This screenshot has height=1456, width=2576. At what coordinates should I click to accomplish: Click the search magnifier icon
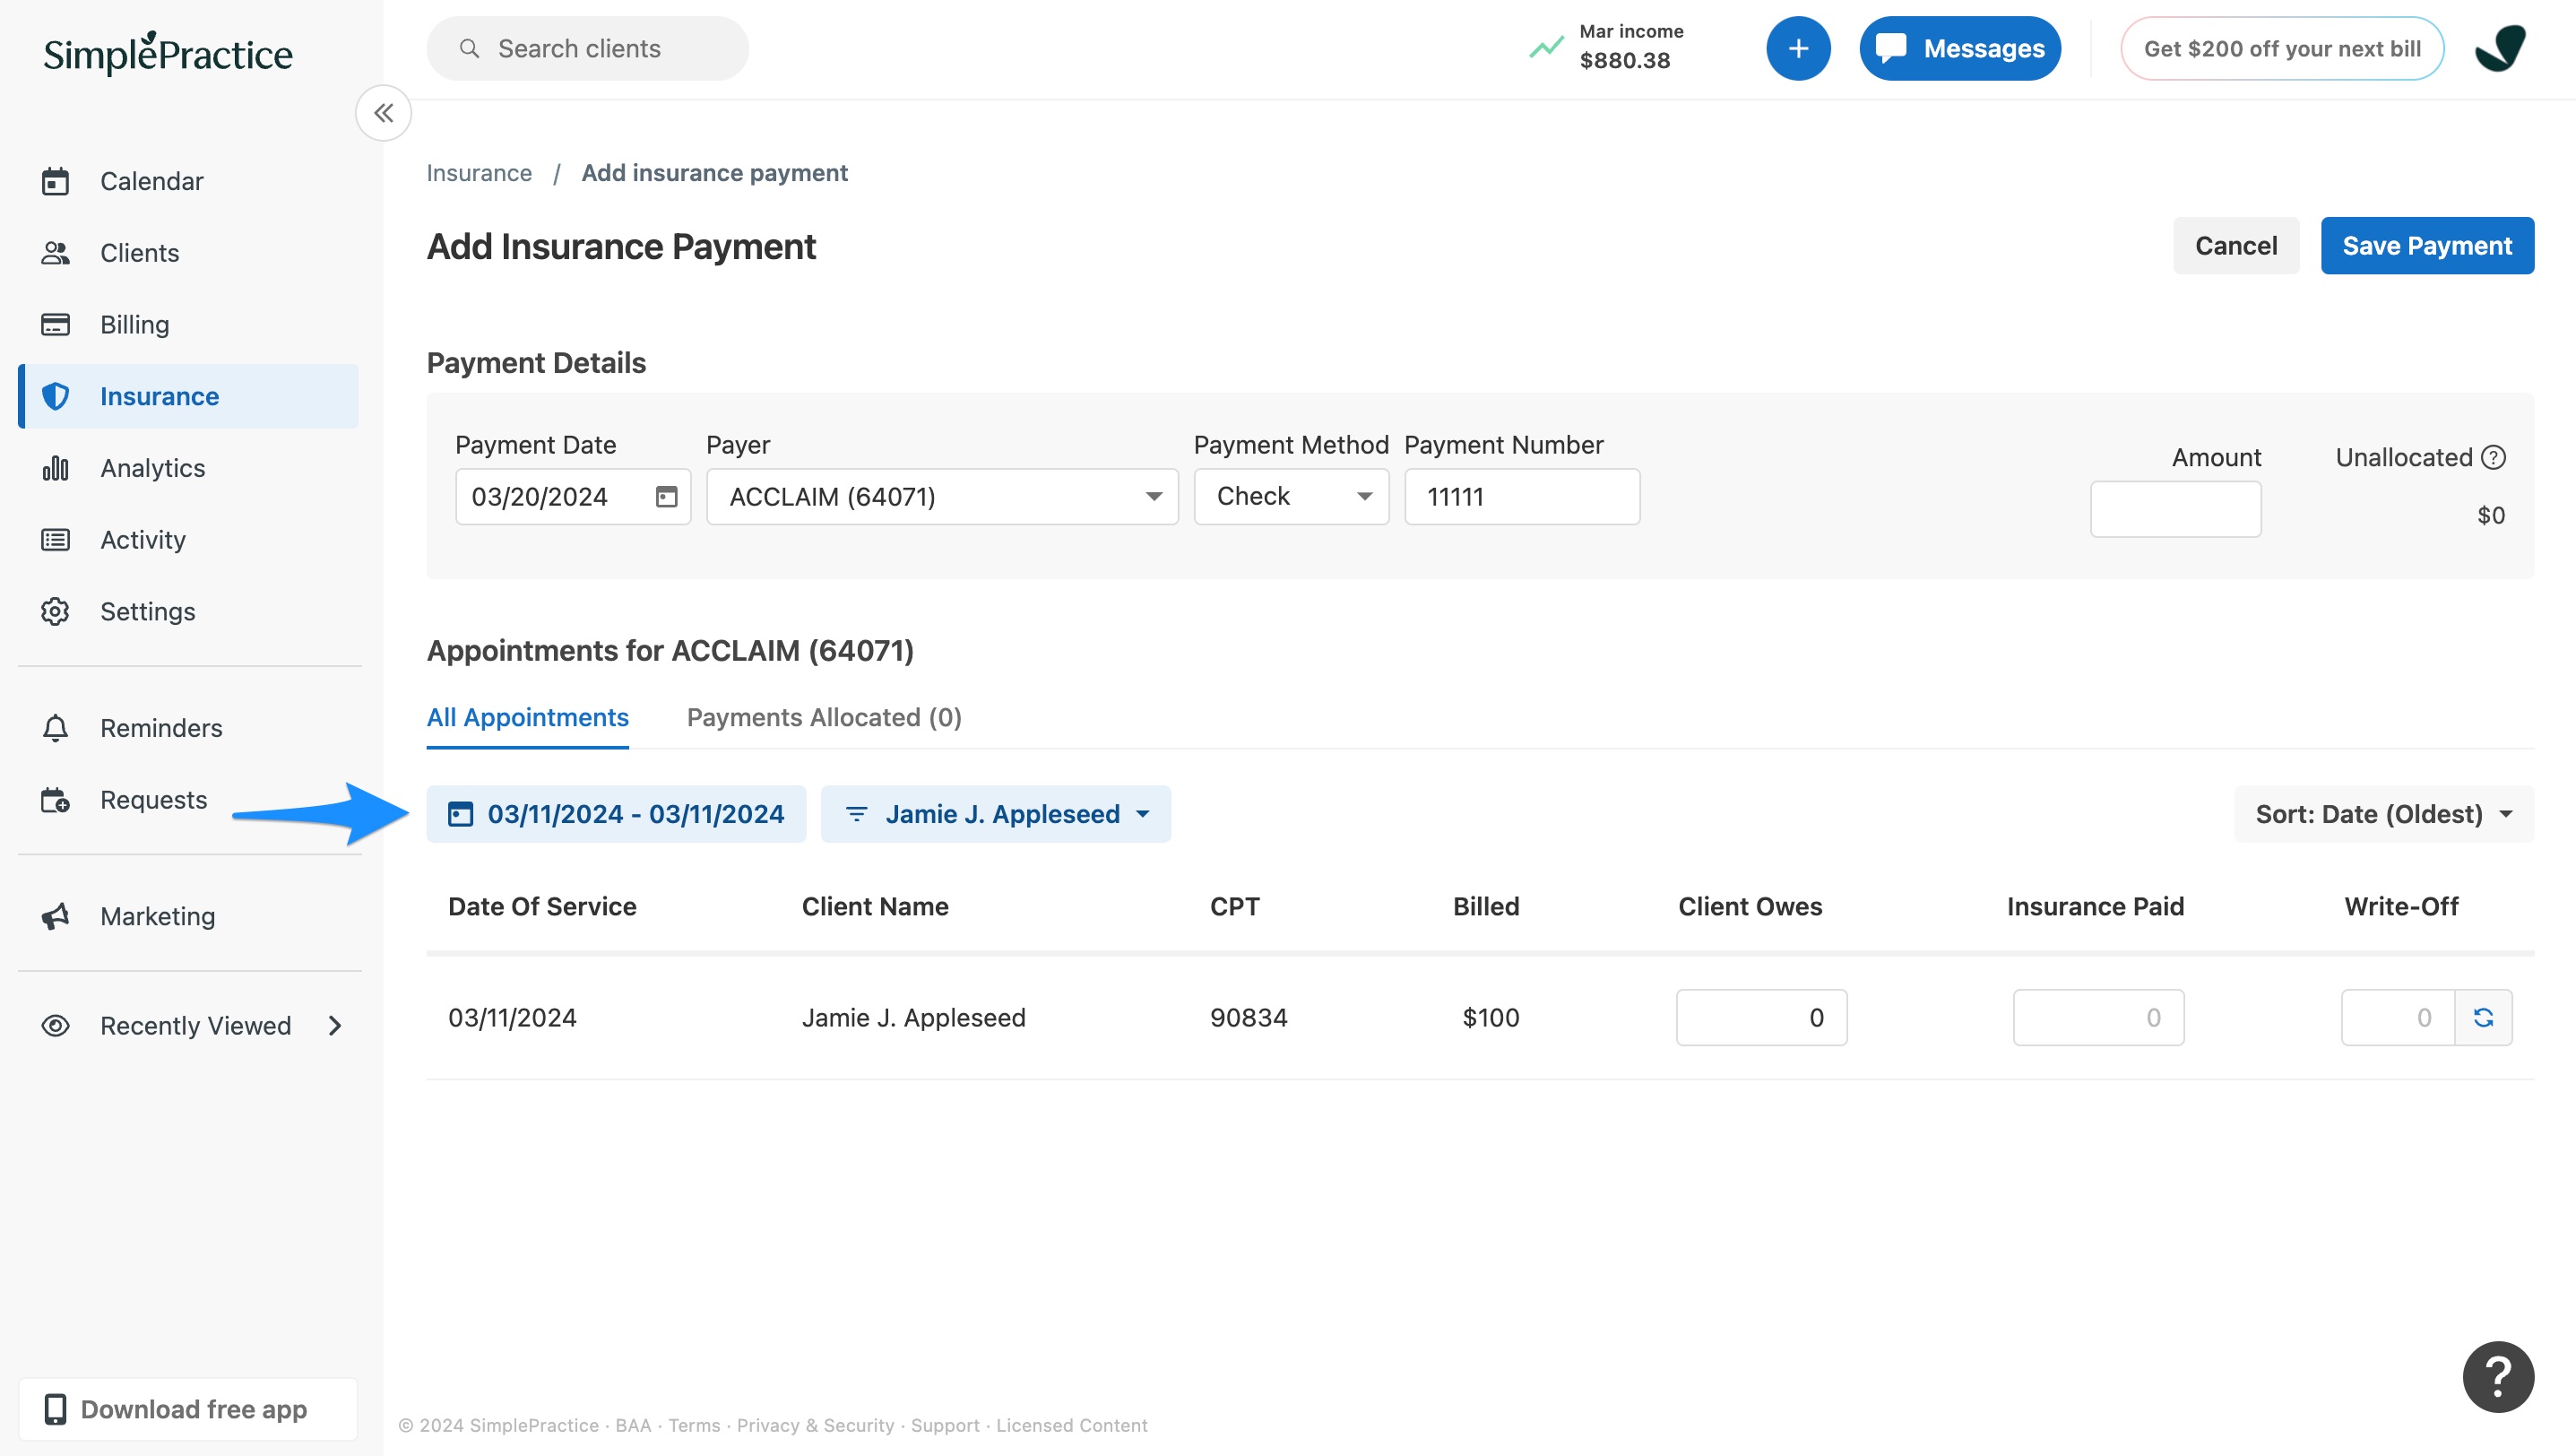469,48
